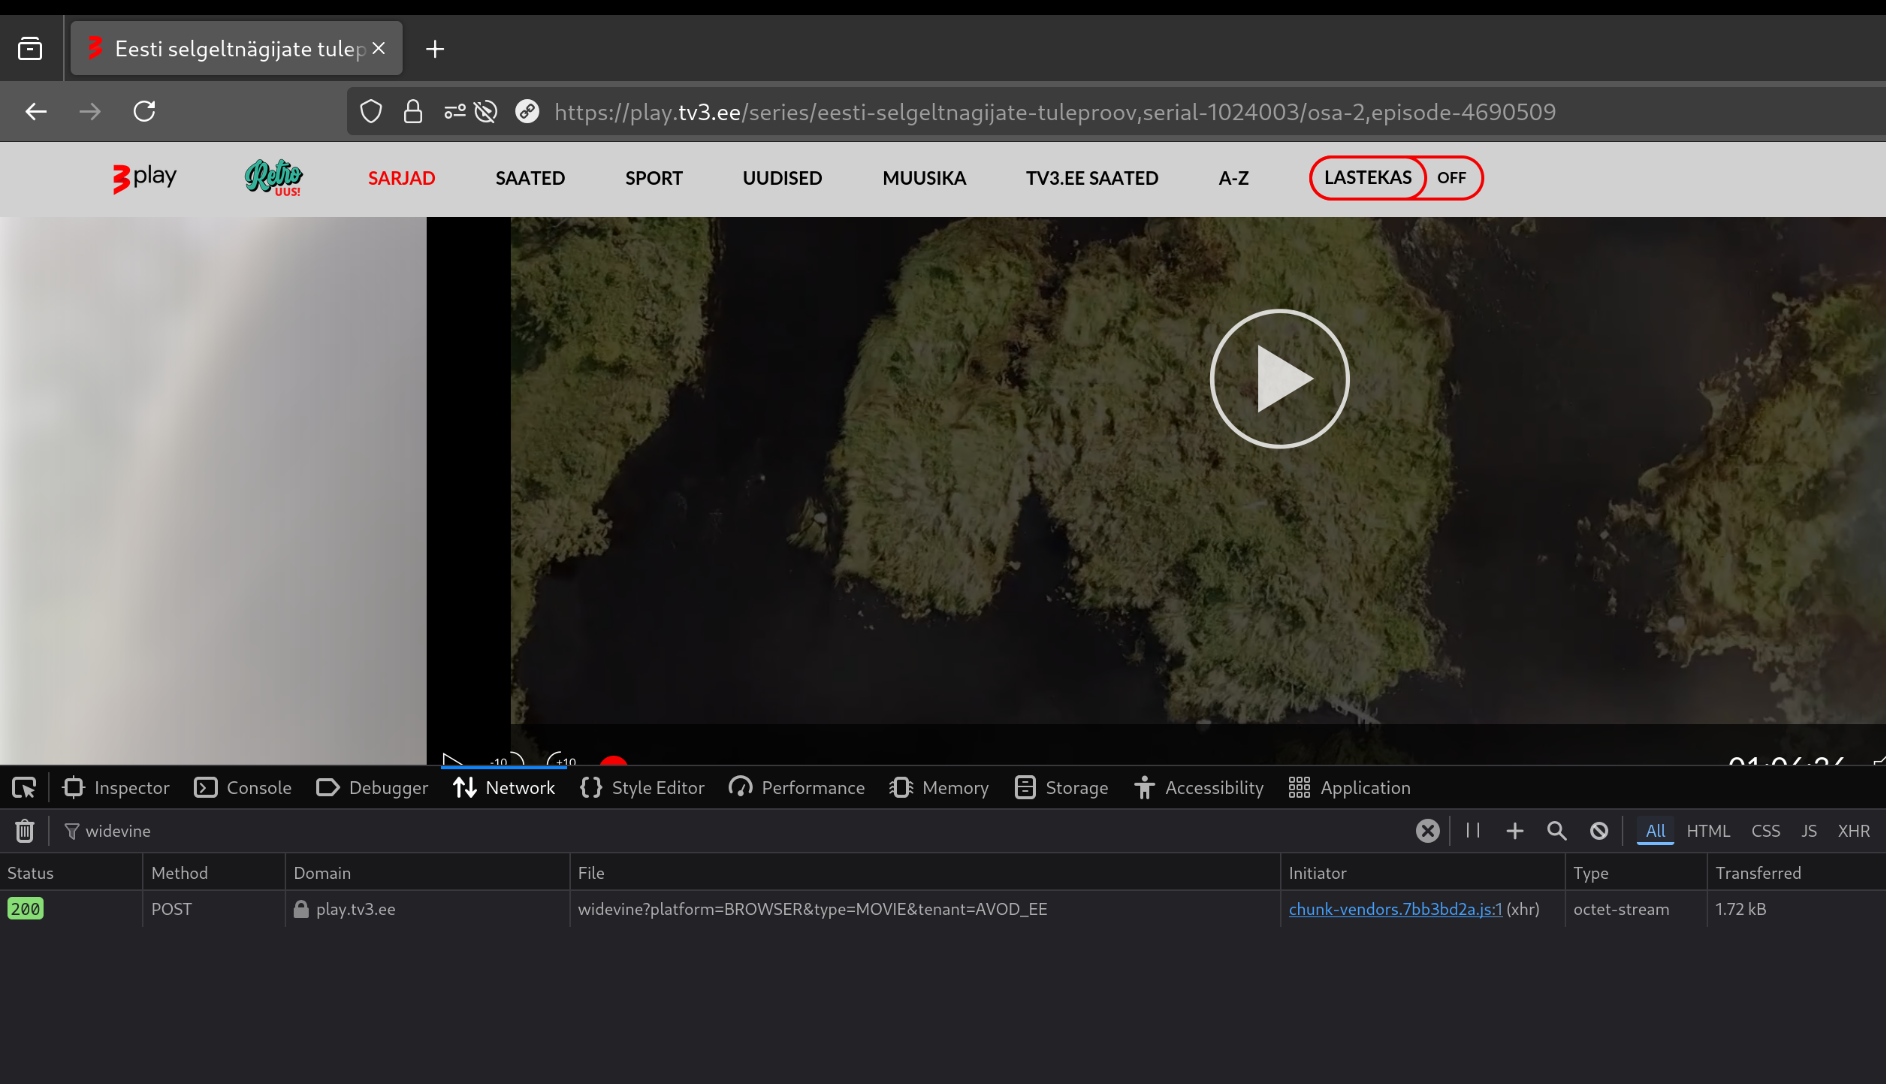This screenshot has height=1084, width=1886.
Task: Clear network log with trash icon
Action: [25, 831]
